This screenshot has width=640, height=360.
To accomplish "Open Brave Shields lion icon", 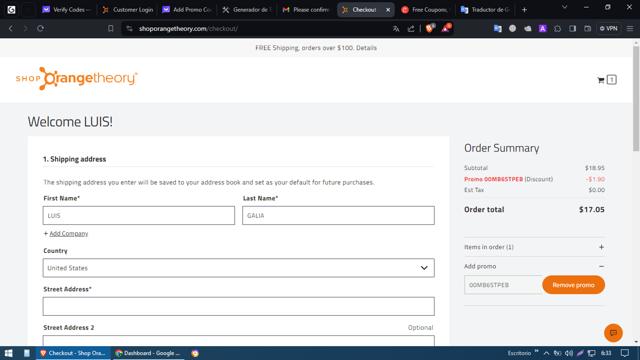I will pyautogui.click(x=430, y=28).
